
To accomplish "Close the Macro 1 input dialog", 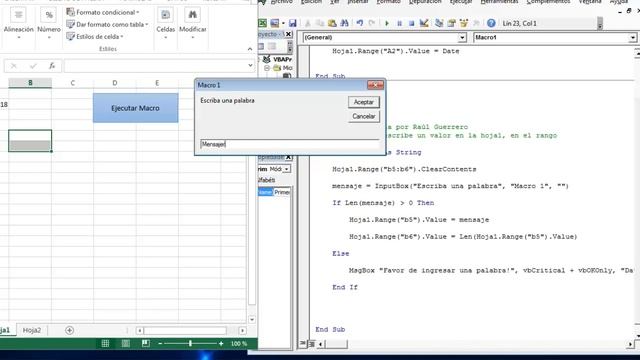I will coord(375,85).
